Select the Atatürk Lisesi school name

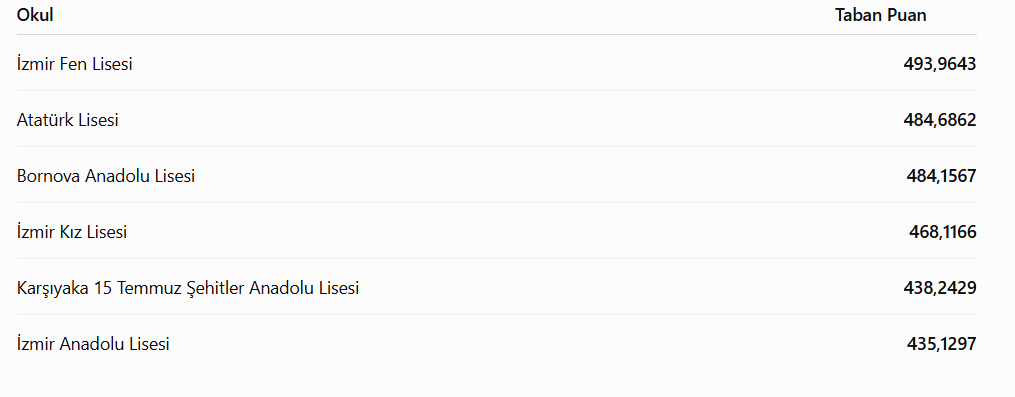click(67, 120)
